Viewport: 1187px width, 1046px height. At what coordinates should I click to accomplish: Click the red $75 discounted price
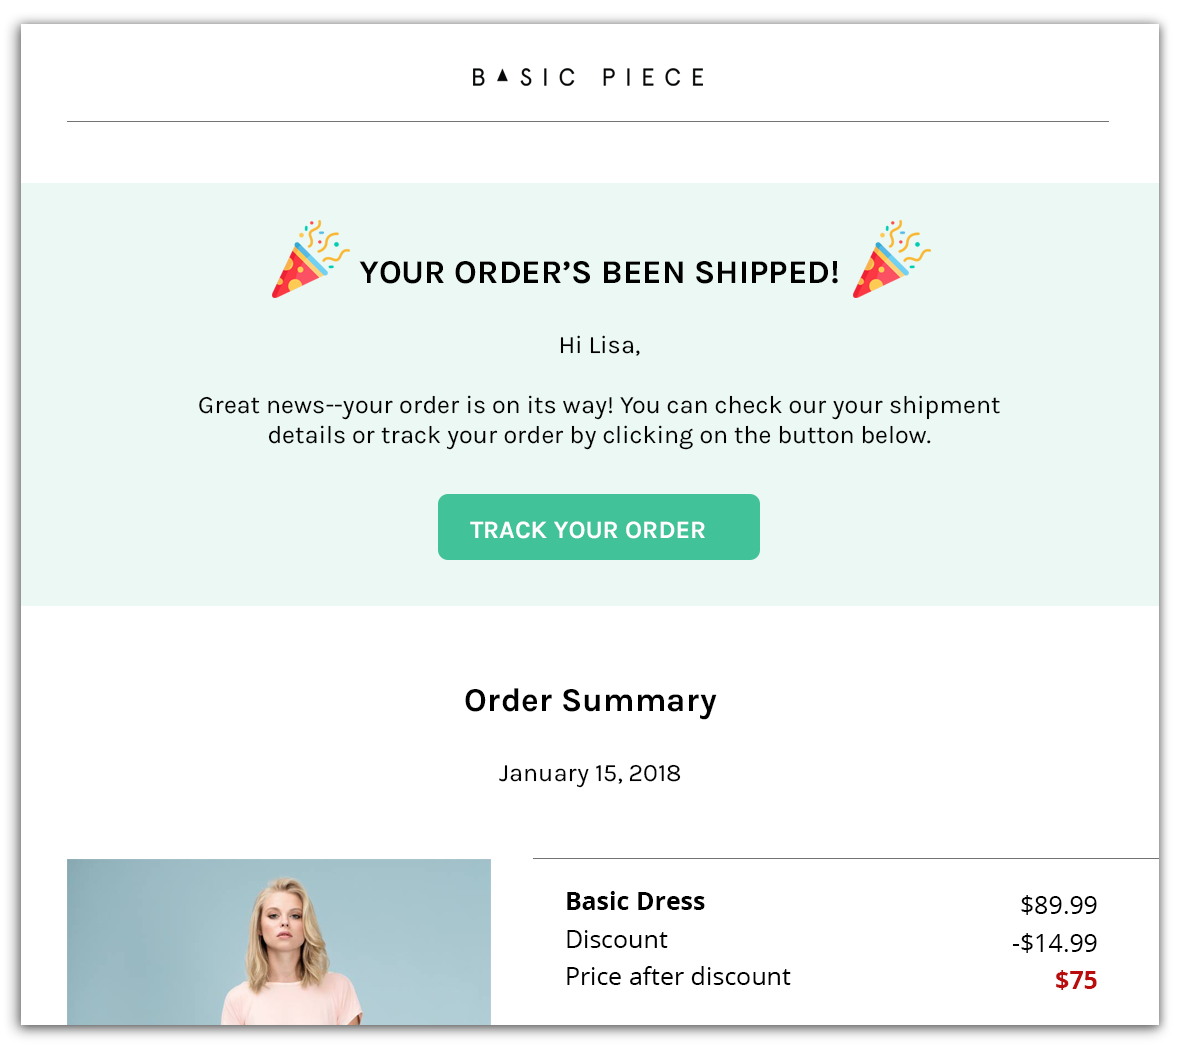(x=1075, y=981)
